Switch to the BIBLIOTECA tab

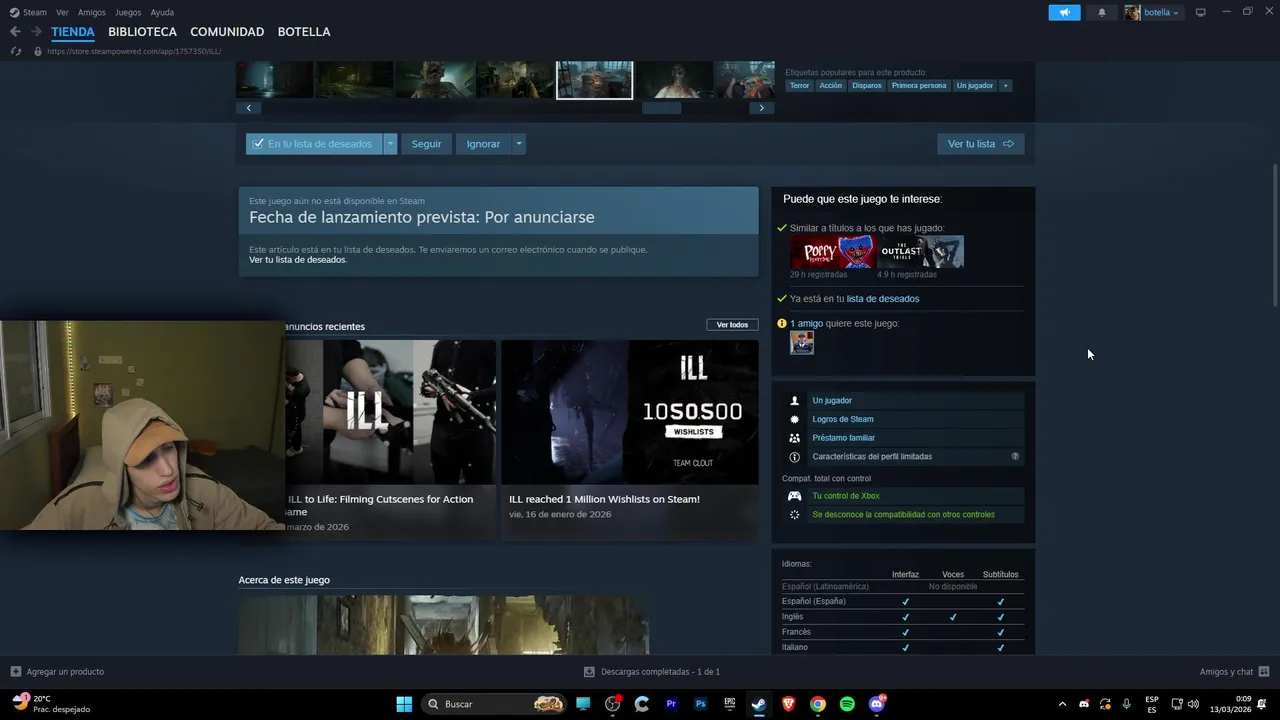(x=142, y=32)
